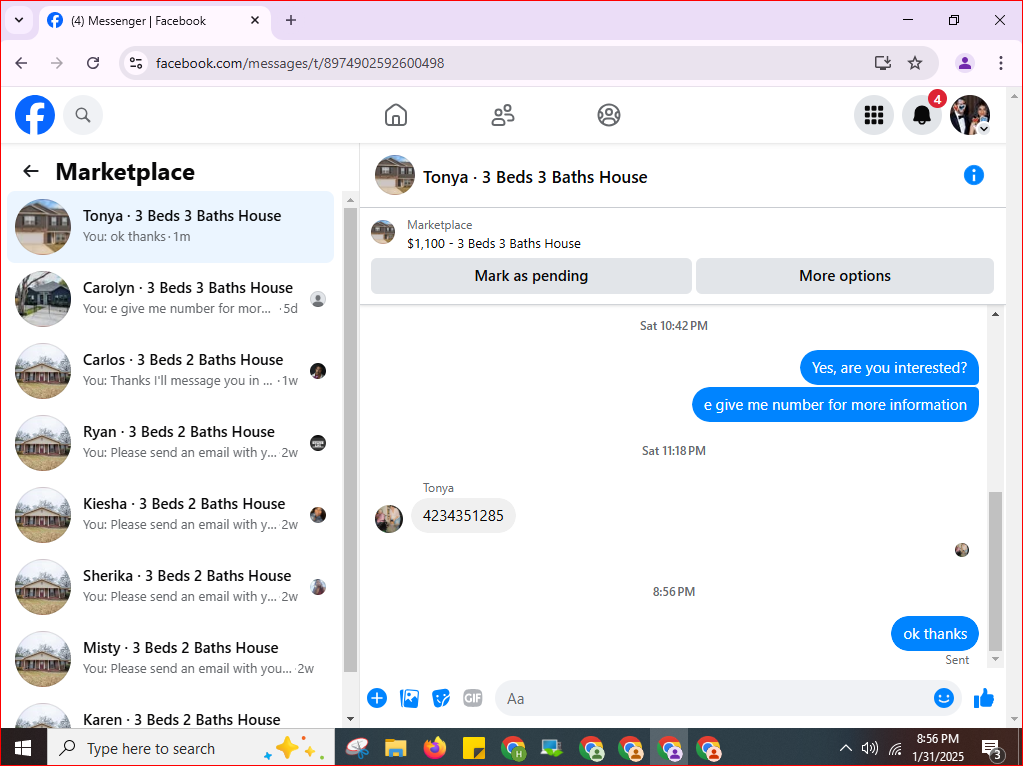Click the Mark as pending button
The image size is (1023, 766).
tap(531, 276)
